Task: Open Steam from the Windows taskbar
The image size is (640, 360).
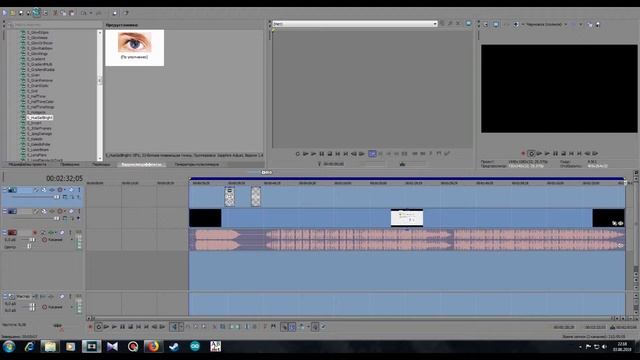Action: pyautogui.click(x=174, y=347)
